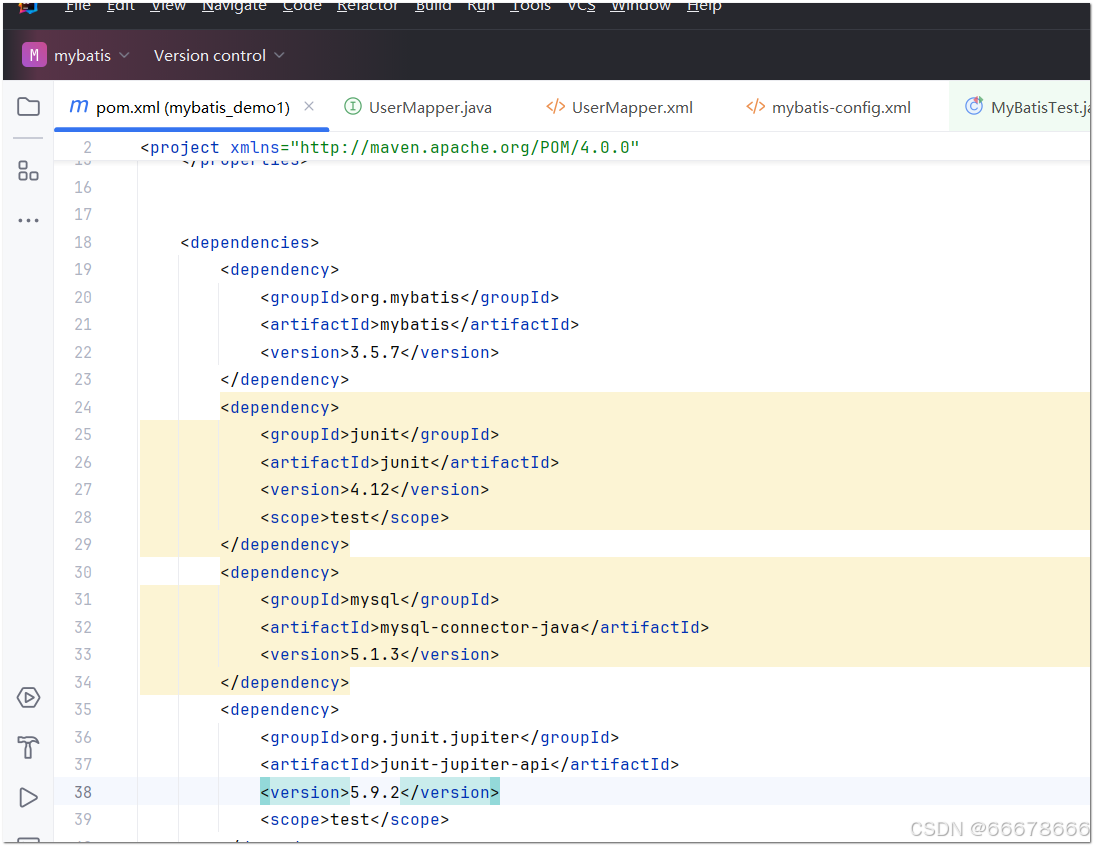The image size is (1094, 846).
Task: Open the Project tool window folder icon
Action: click(28, 107)
